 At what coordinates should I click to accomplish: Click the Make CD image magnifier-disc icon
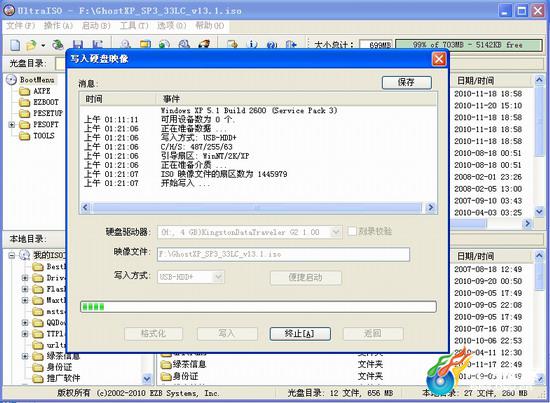point(126,45)
